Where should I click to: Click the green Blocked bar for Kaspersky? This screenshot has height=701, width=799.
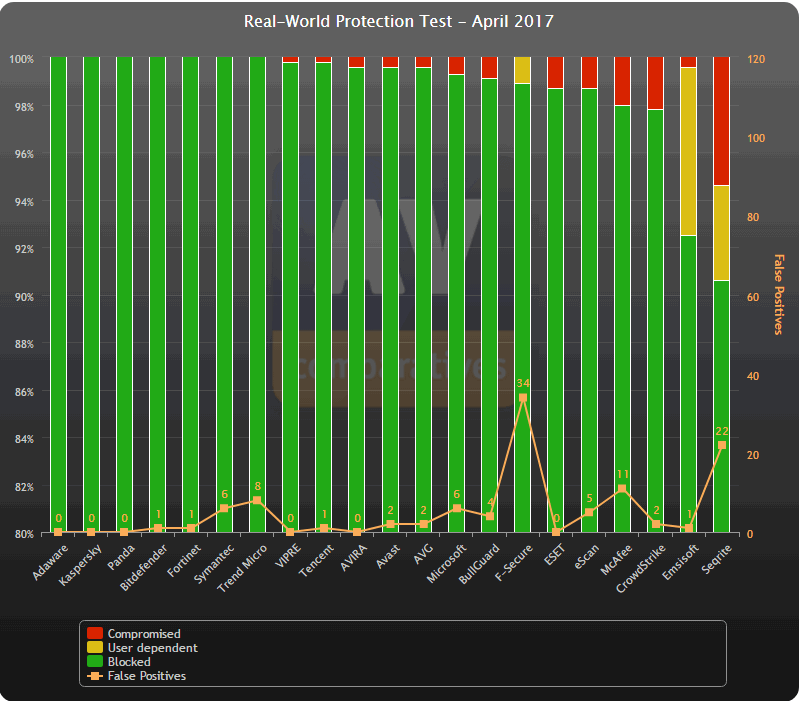click(91, 294)
